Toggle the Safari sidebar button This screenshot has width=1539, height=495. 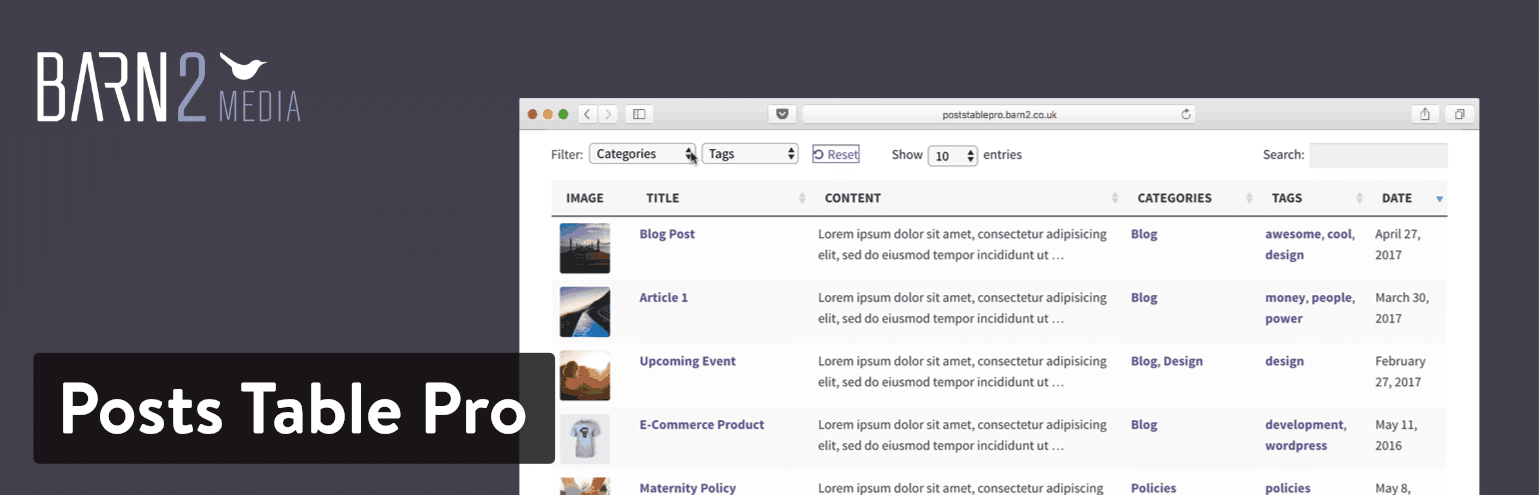pyautogui.click(x=639, y=115)
